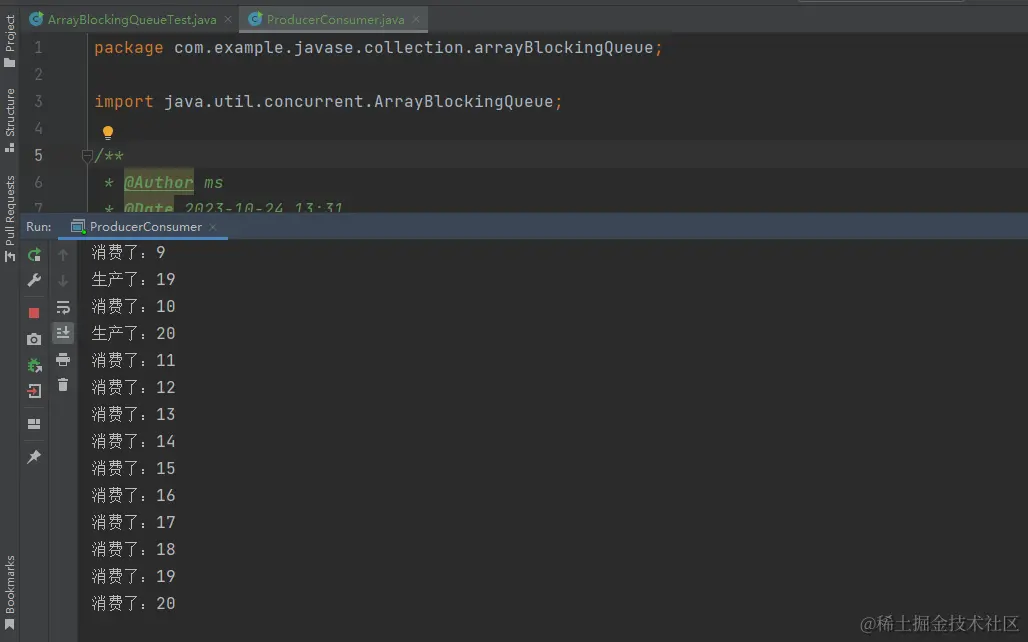Click console line '消费了: 17'
Viewport: 1028px width, 642px height.
[x=133, y=522]
